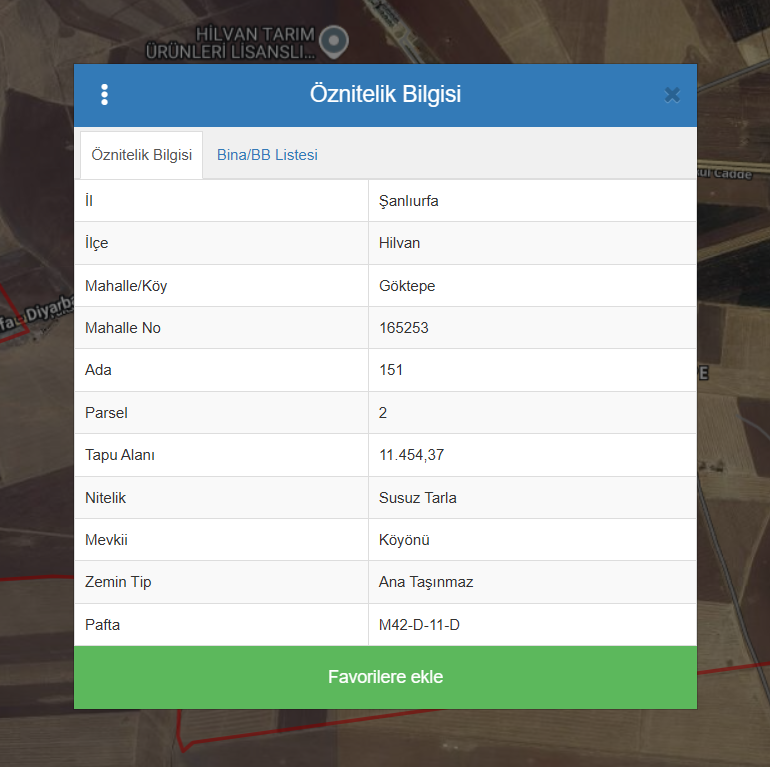Select the Köyönü Mevkii value
Viewport: 770px width, 767px height.
click(404, 540)
